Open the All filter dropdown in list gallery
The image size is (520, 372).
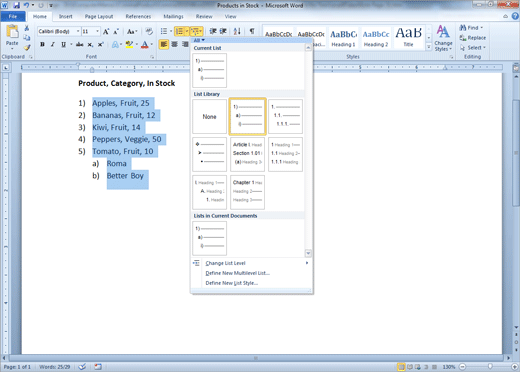pyautogui.click(x=199, y=40)
